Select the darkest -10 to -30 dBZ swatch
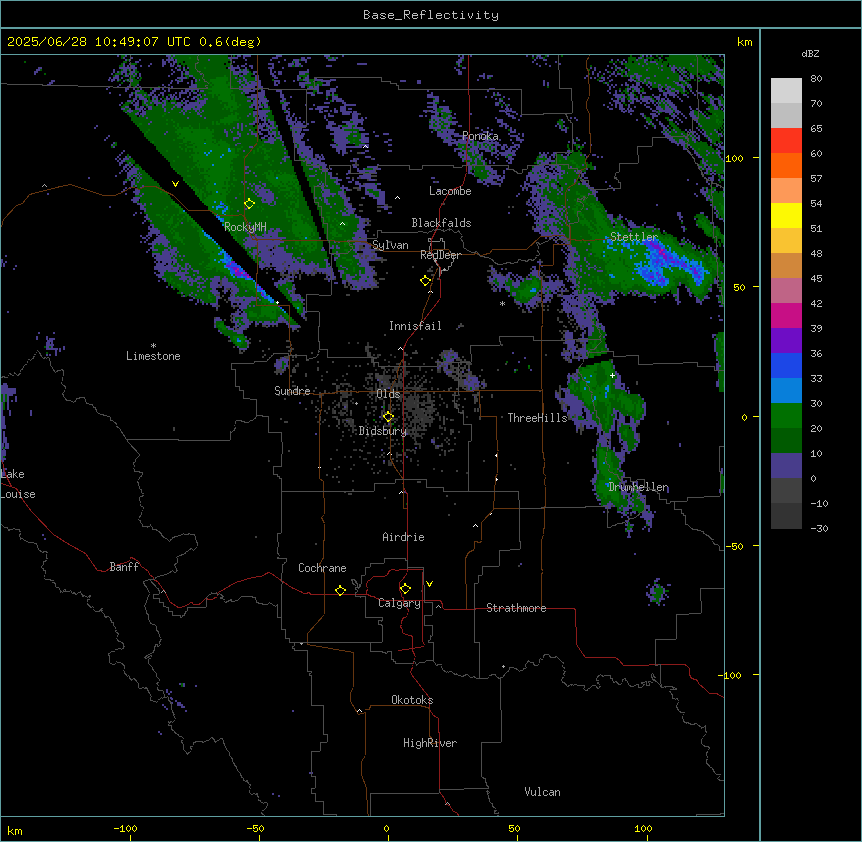Viewport: 862px width, 842px height. pyautogui.click(x=786, y=516)
